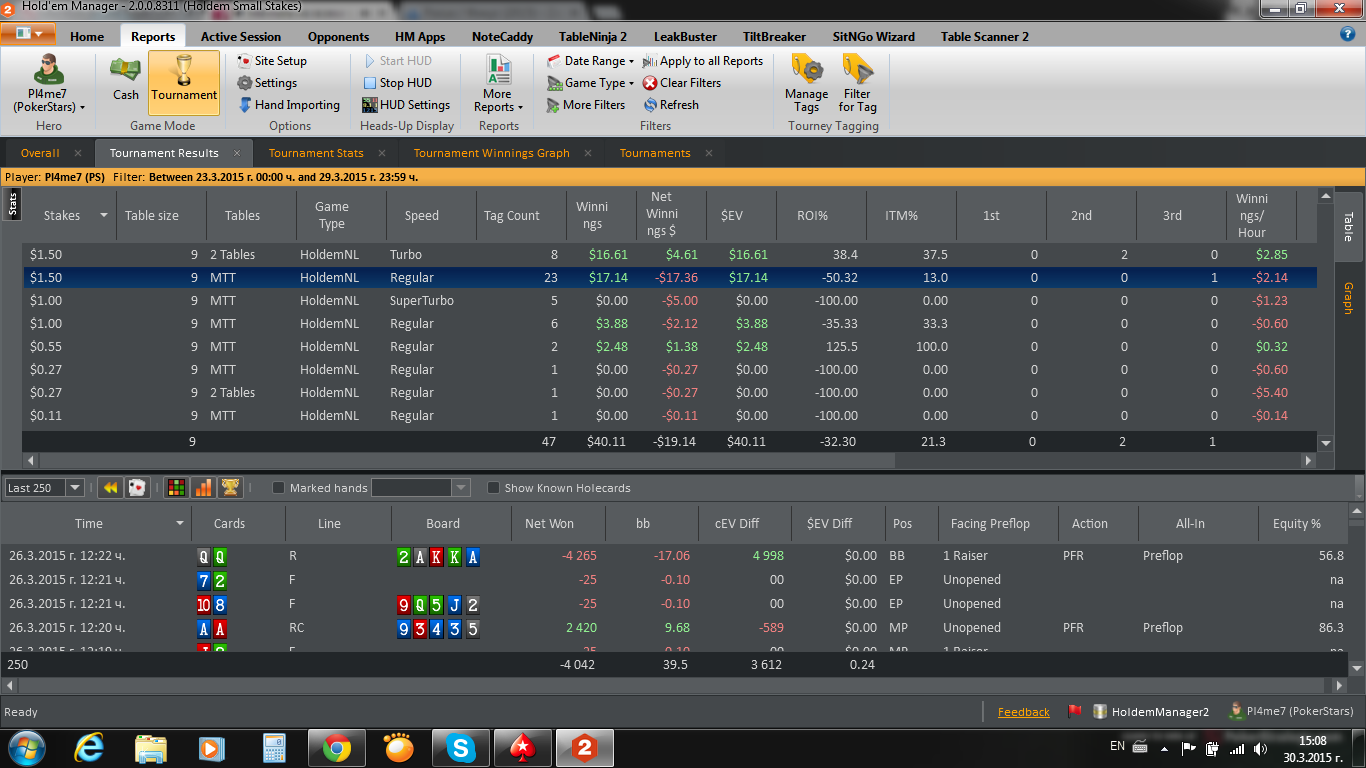
Task: Open Tournament Winnings Graph tab
Action: pyautogui.click(x=491, y=153)
